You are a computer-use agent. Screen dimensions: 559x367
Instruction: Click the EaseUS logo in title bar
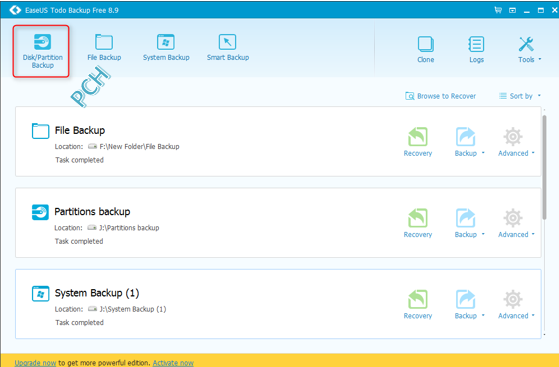(x=15, y=10)
